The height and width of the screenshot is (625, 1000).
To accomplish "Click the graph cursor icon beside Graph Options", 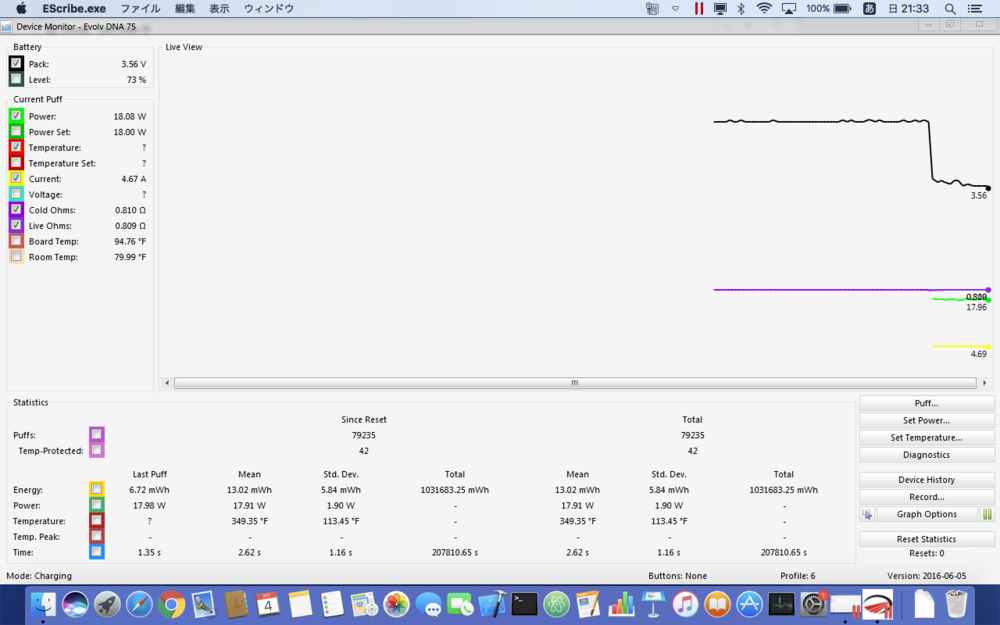I will click(867, 514).
